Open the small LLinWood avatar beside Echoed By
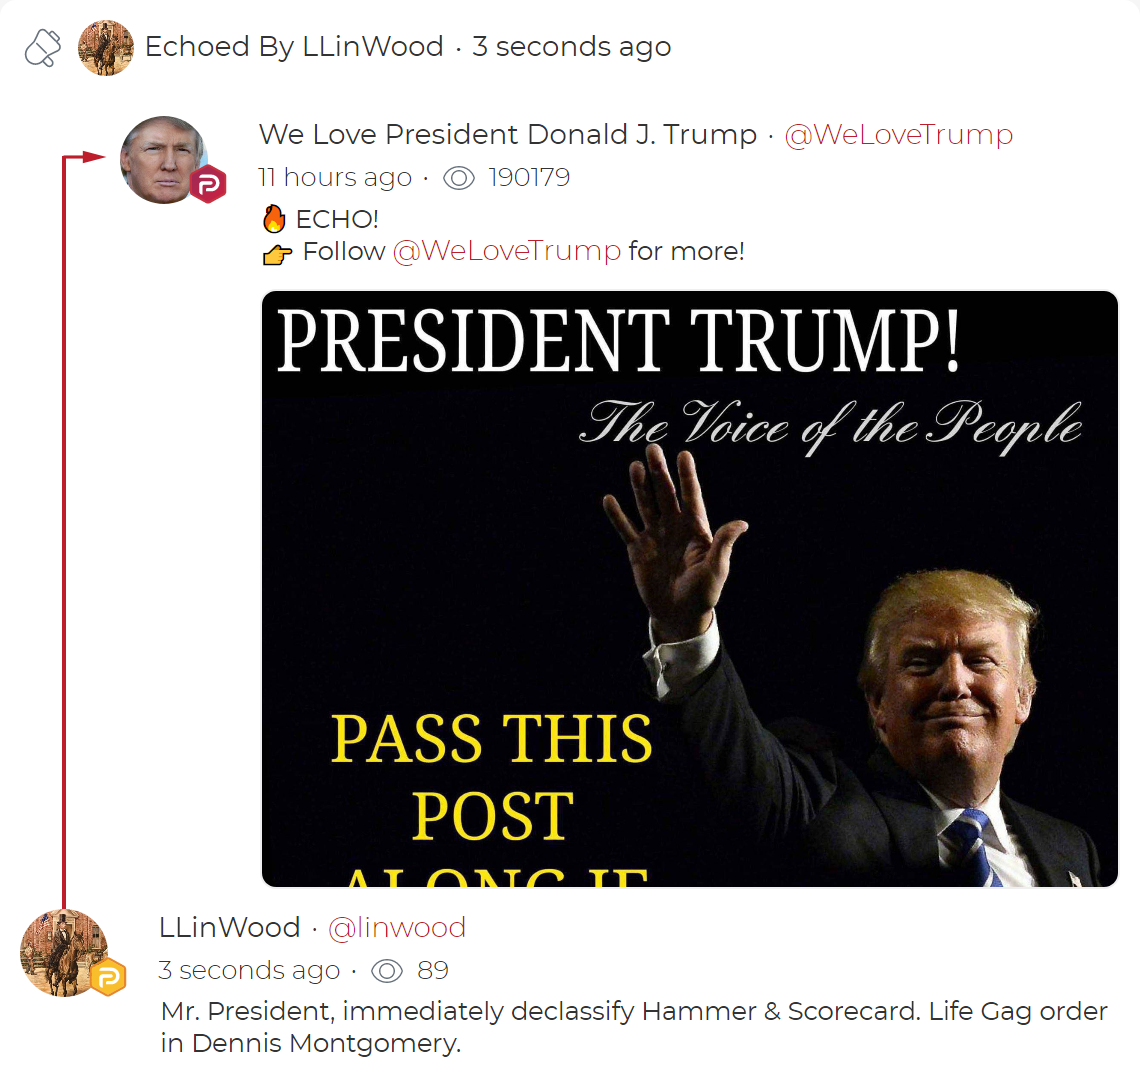Image resolution: width=1140 pixels, height=1084 pixels. point(106,48)
